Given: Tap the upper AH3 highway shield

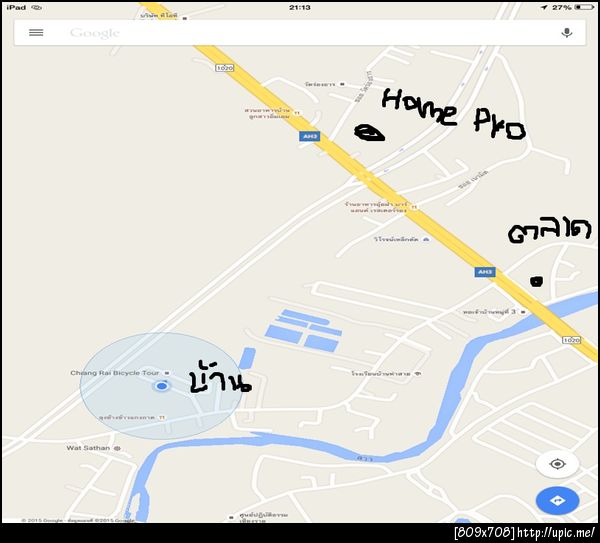Looking at the screenshot, I should 310,136.
